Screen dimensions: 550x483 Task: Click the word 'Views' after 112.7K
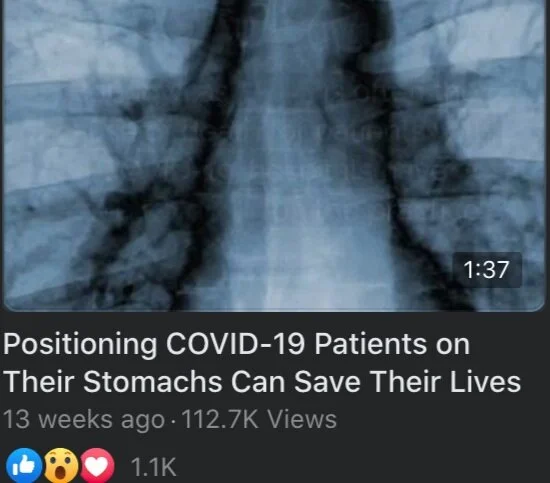coord(302,419)
